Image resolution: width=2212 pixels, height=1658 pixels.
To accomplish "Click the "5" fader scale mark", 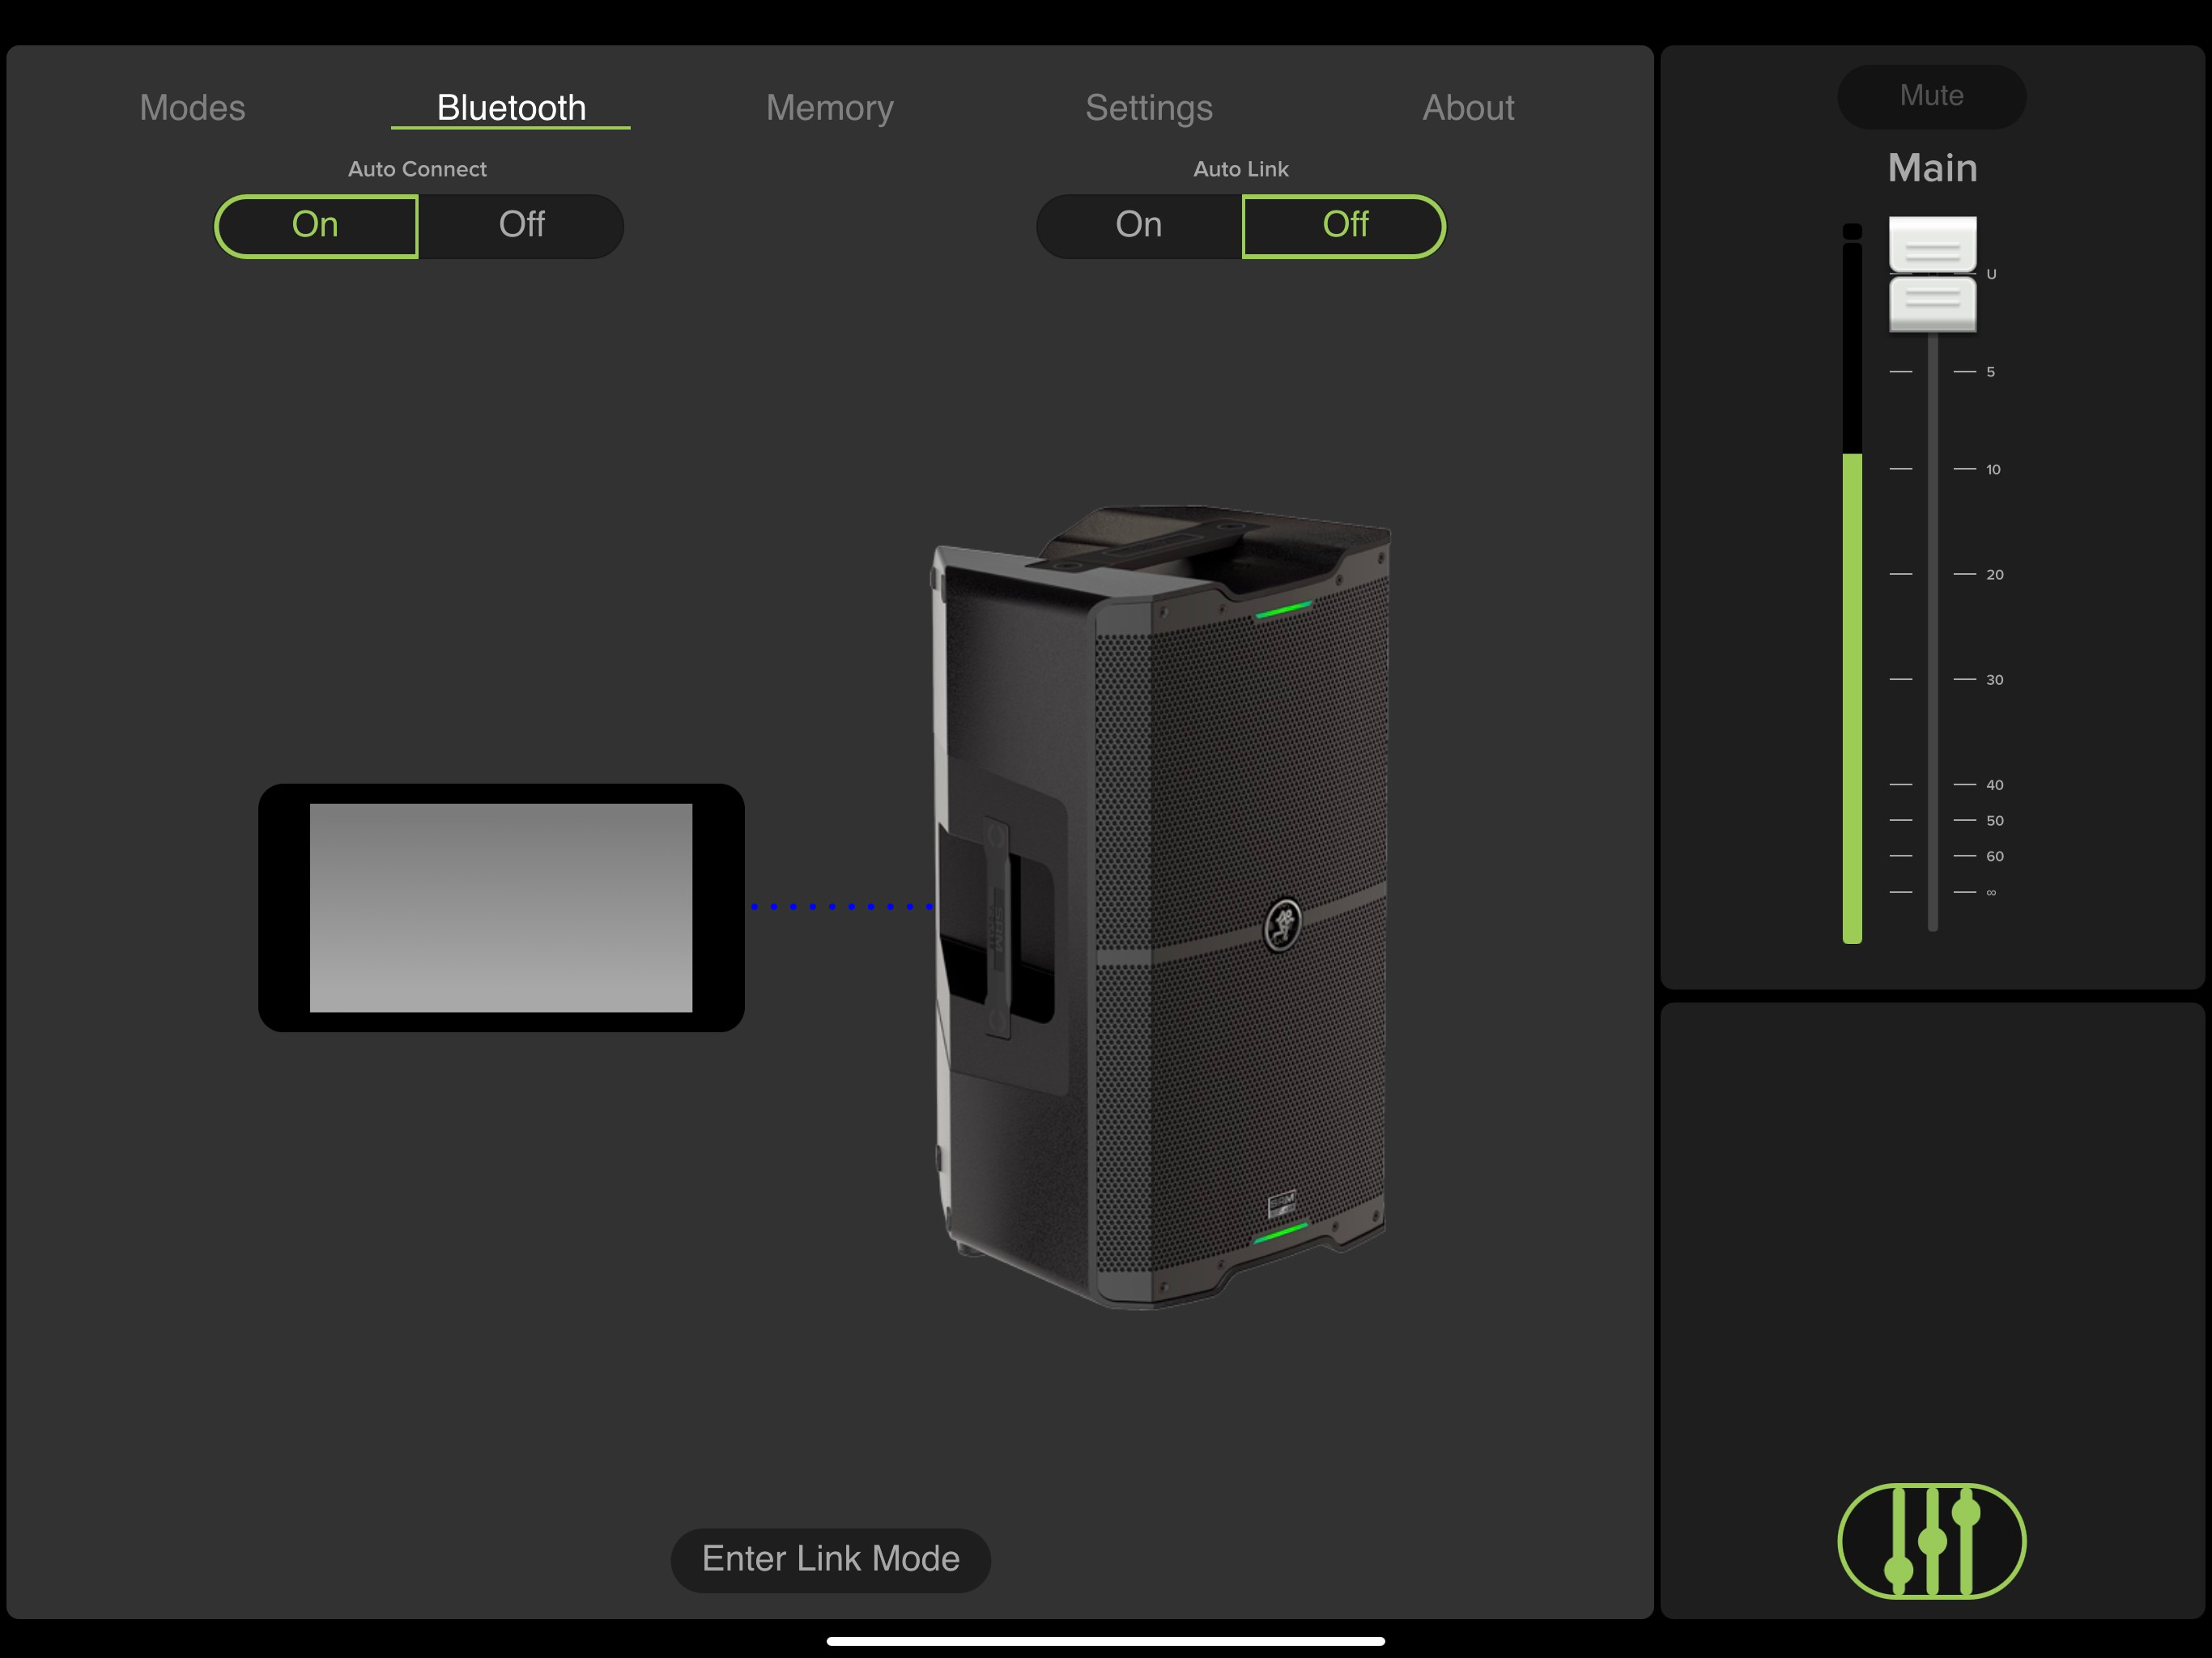I will coord(1991,372).
